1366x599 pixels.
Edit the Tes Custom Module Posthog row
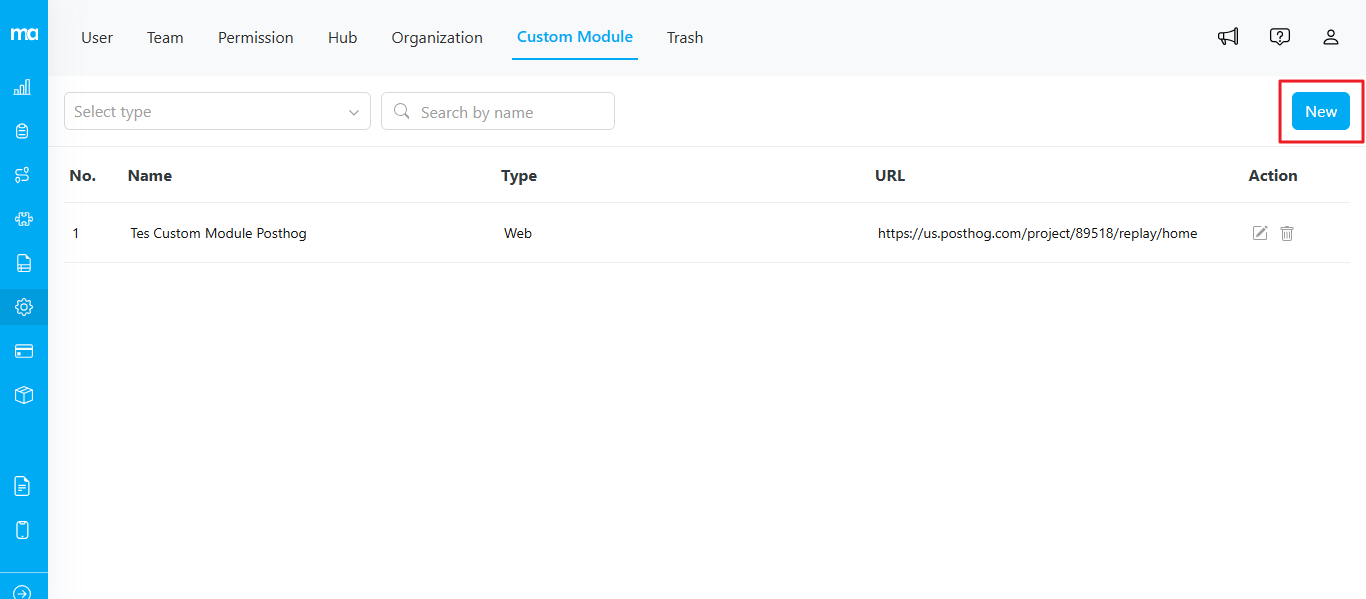pos(1260,233)
